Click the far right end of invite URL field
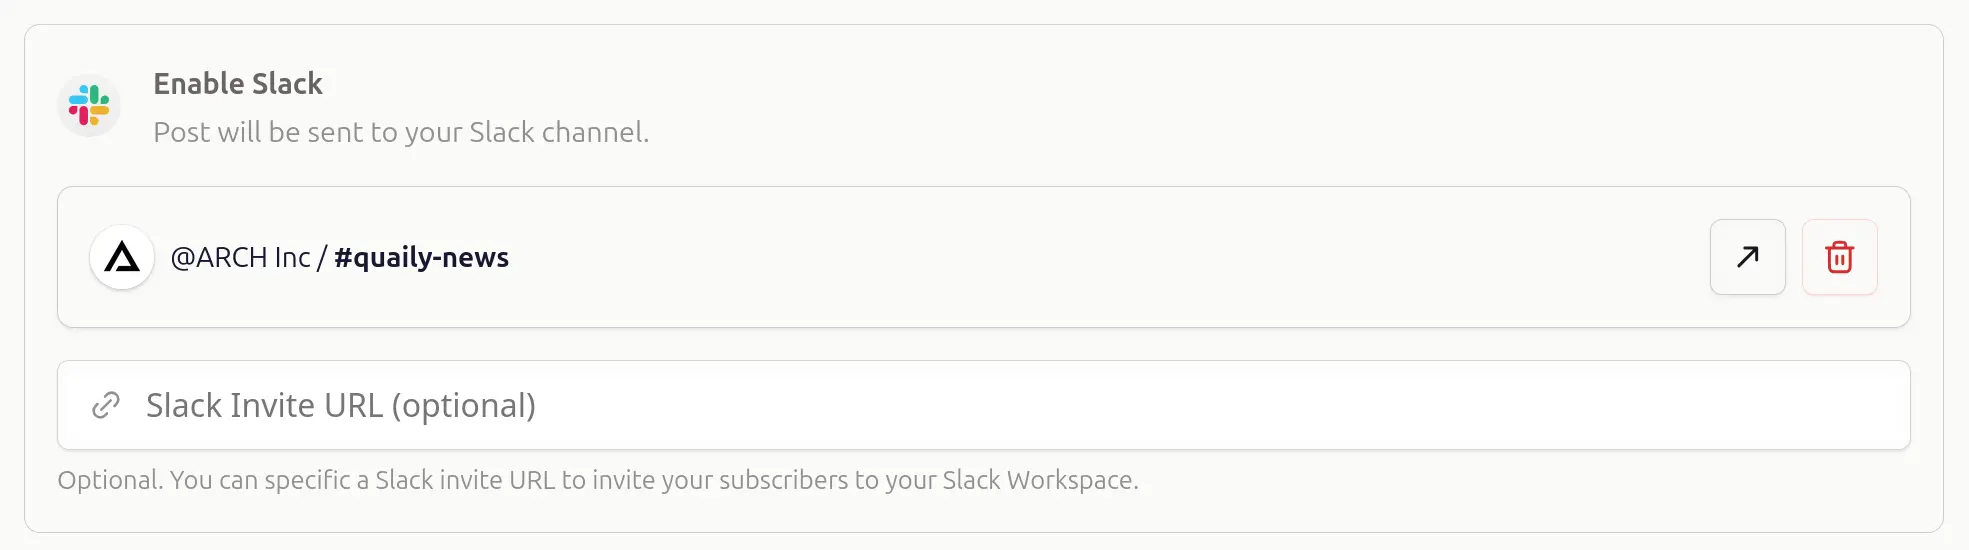This screenshot has height=550, width=1969. click(1880, 405)
